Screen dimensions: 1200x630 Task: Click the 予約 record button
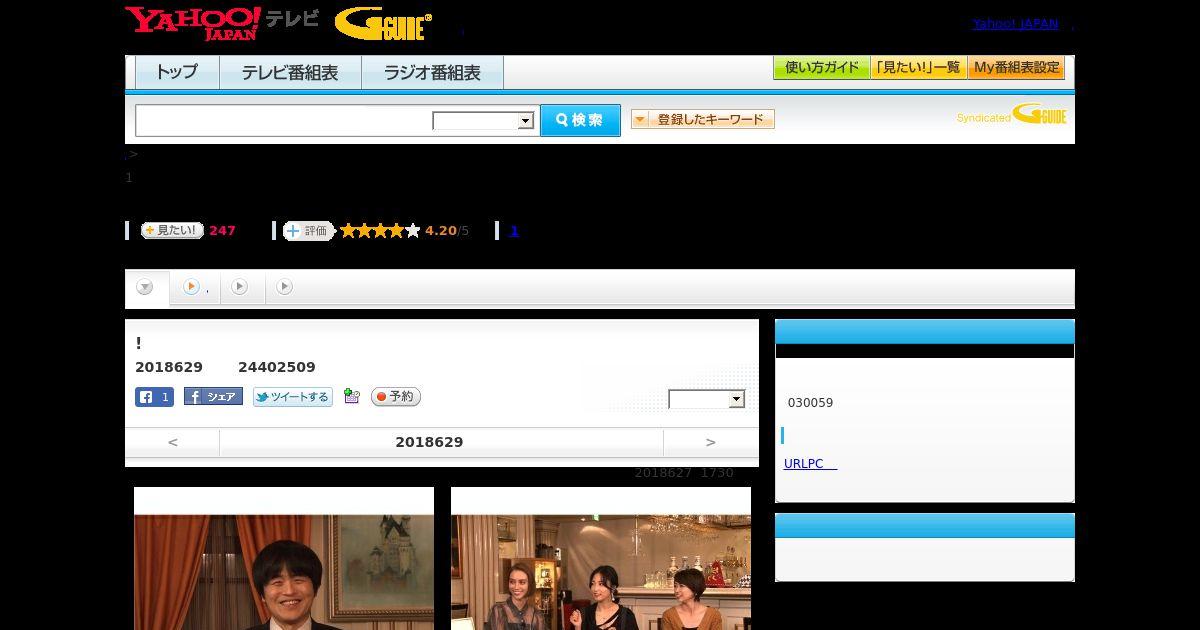[x=396, y=397]
